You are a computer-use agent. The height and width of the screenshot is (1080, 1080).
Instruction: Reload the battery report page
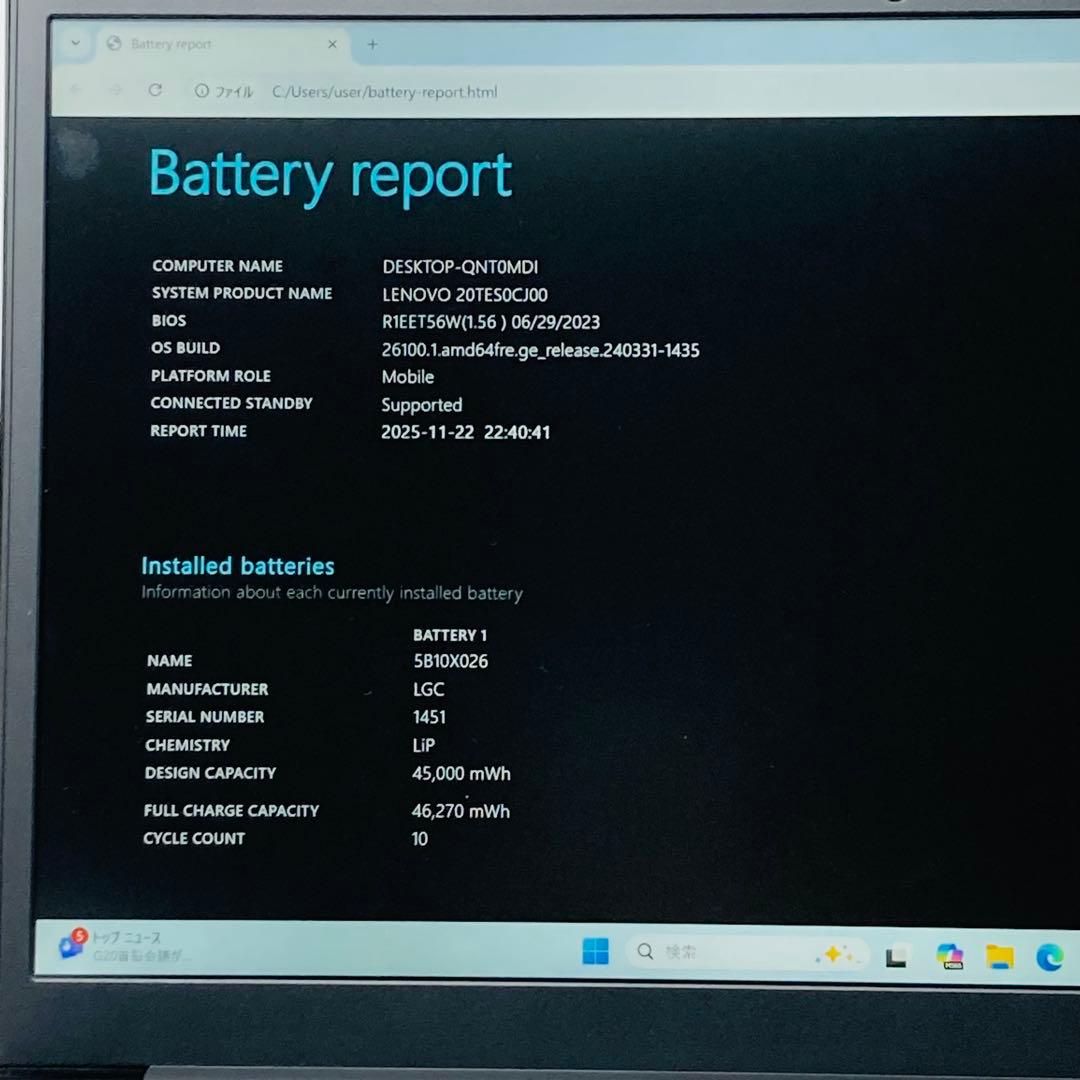156,90
